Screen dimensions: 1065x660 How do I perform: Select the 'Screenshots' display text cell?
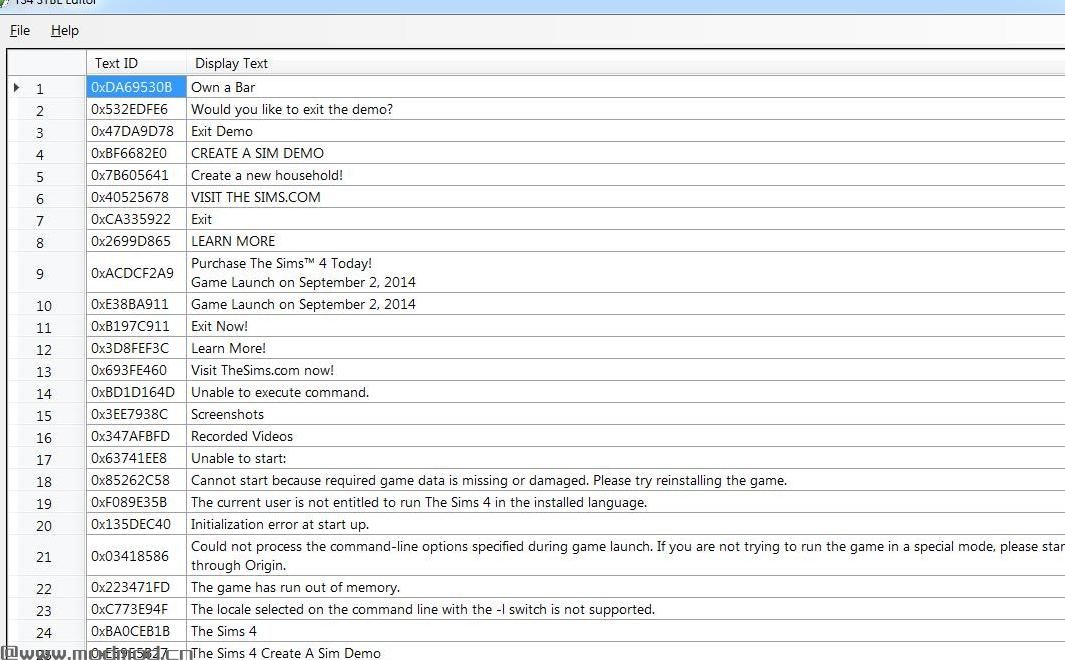click(227, 414)
